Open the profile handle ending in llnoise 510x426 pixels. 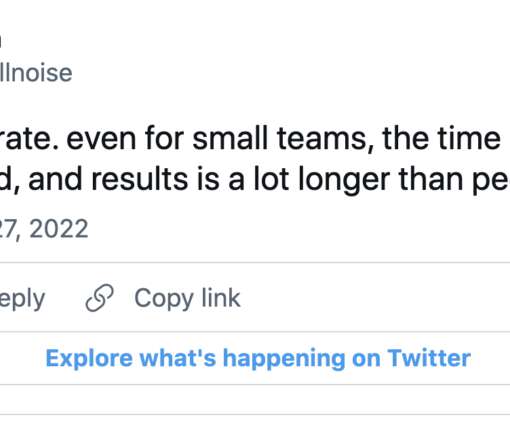pyautogui.click(x=36, y=73)
